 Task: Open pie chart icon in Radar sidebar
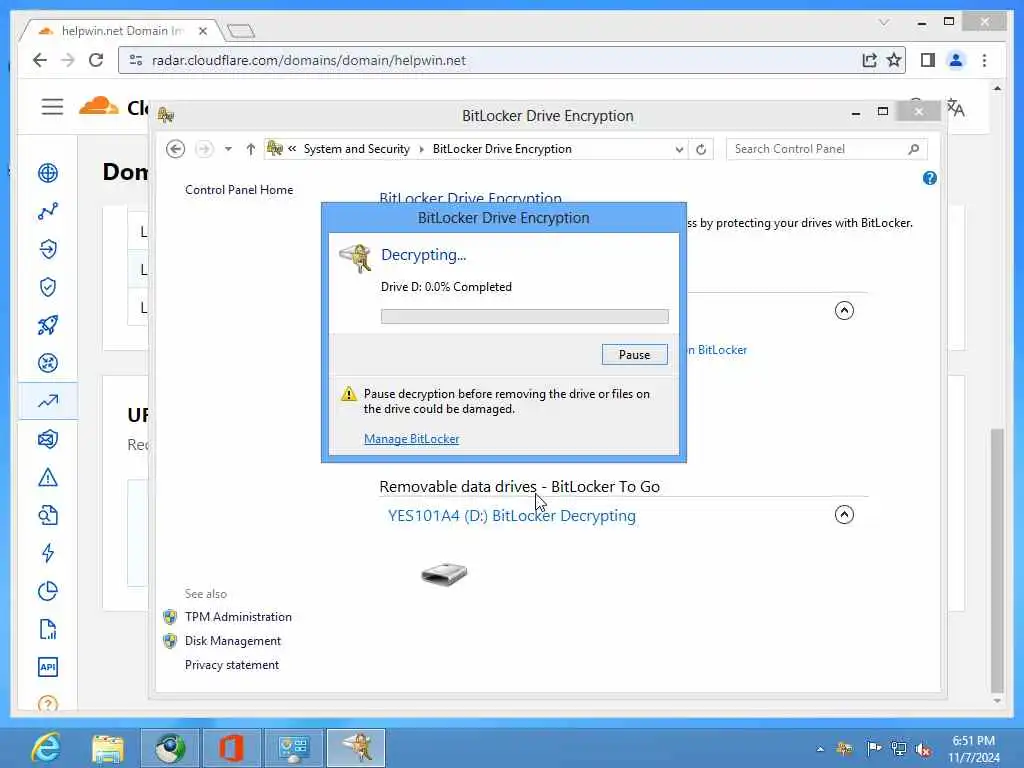coord(48,592)
